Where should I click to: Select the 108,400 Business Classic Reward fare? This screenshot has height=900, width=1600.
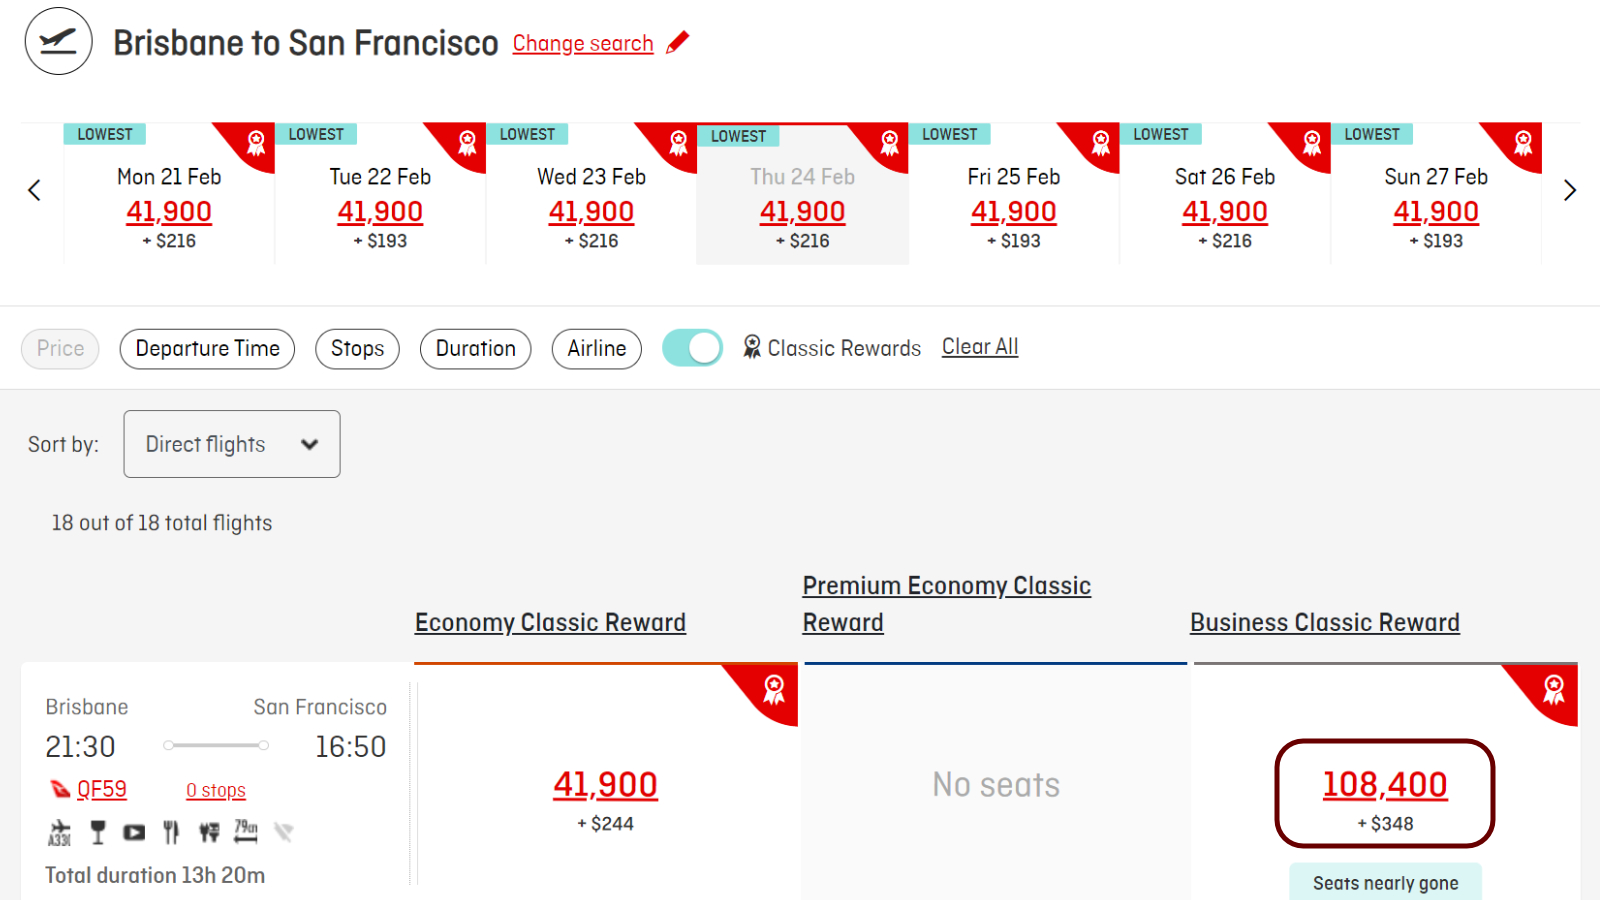click(x=1385, y=794)
